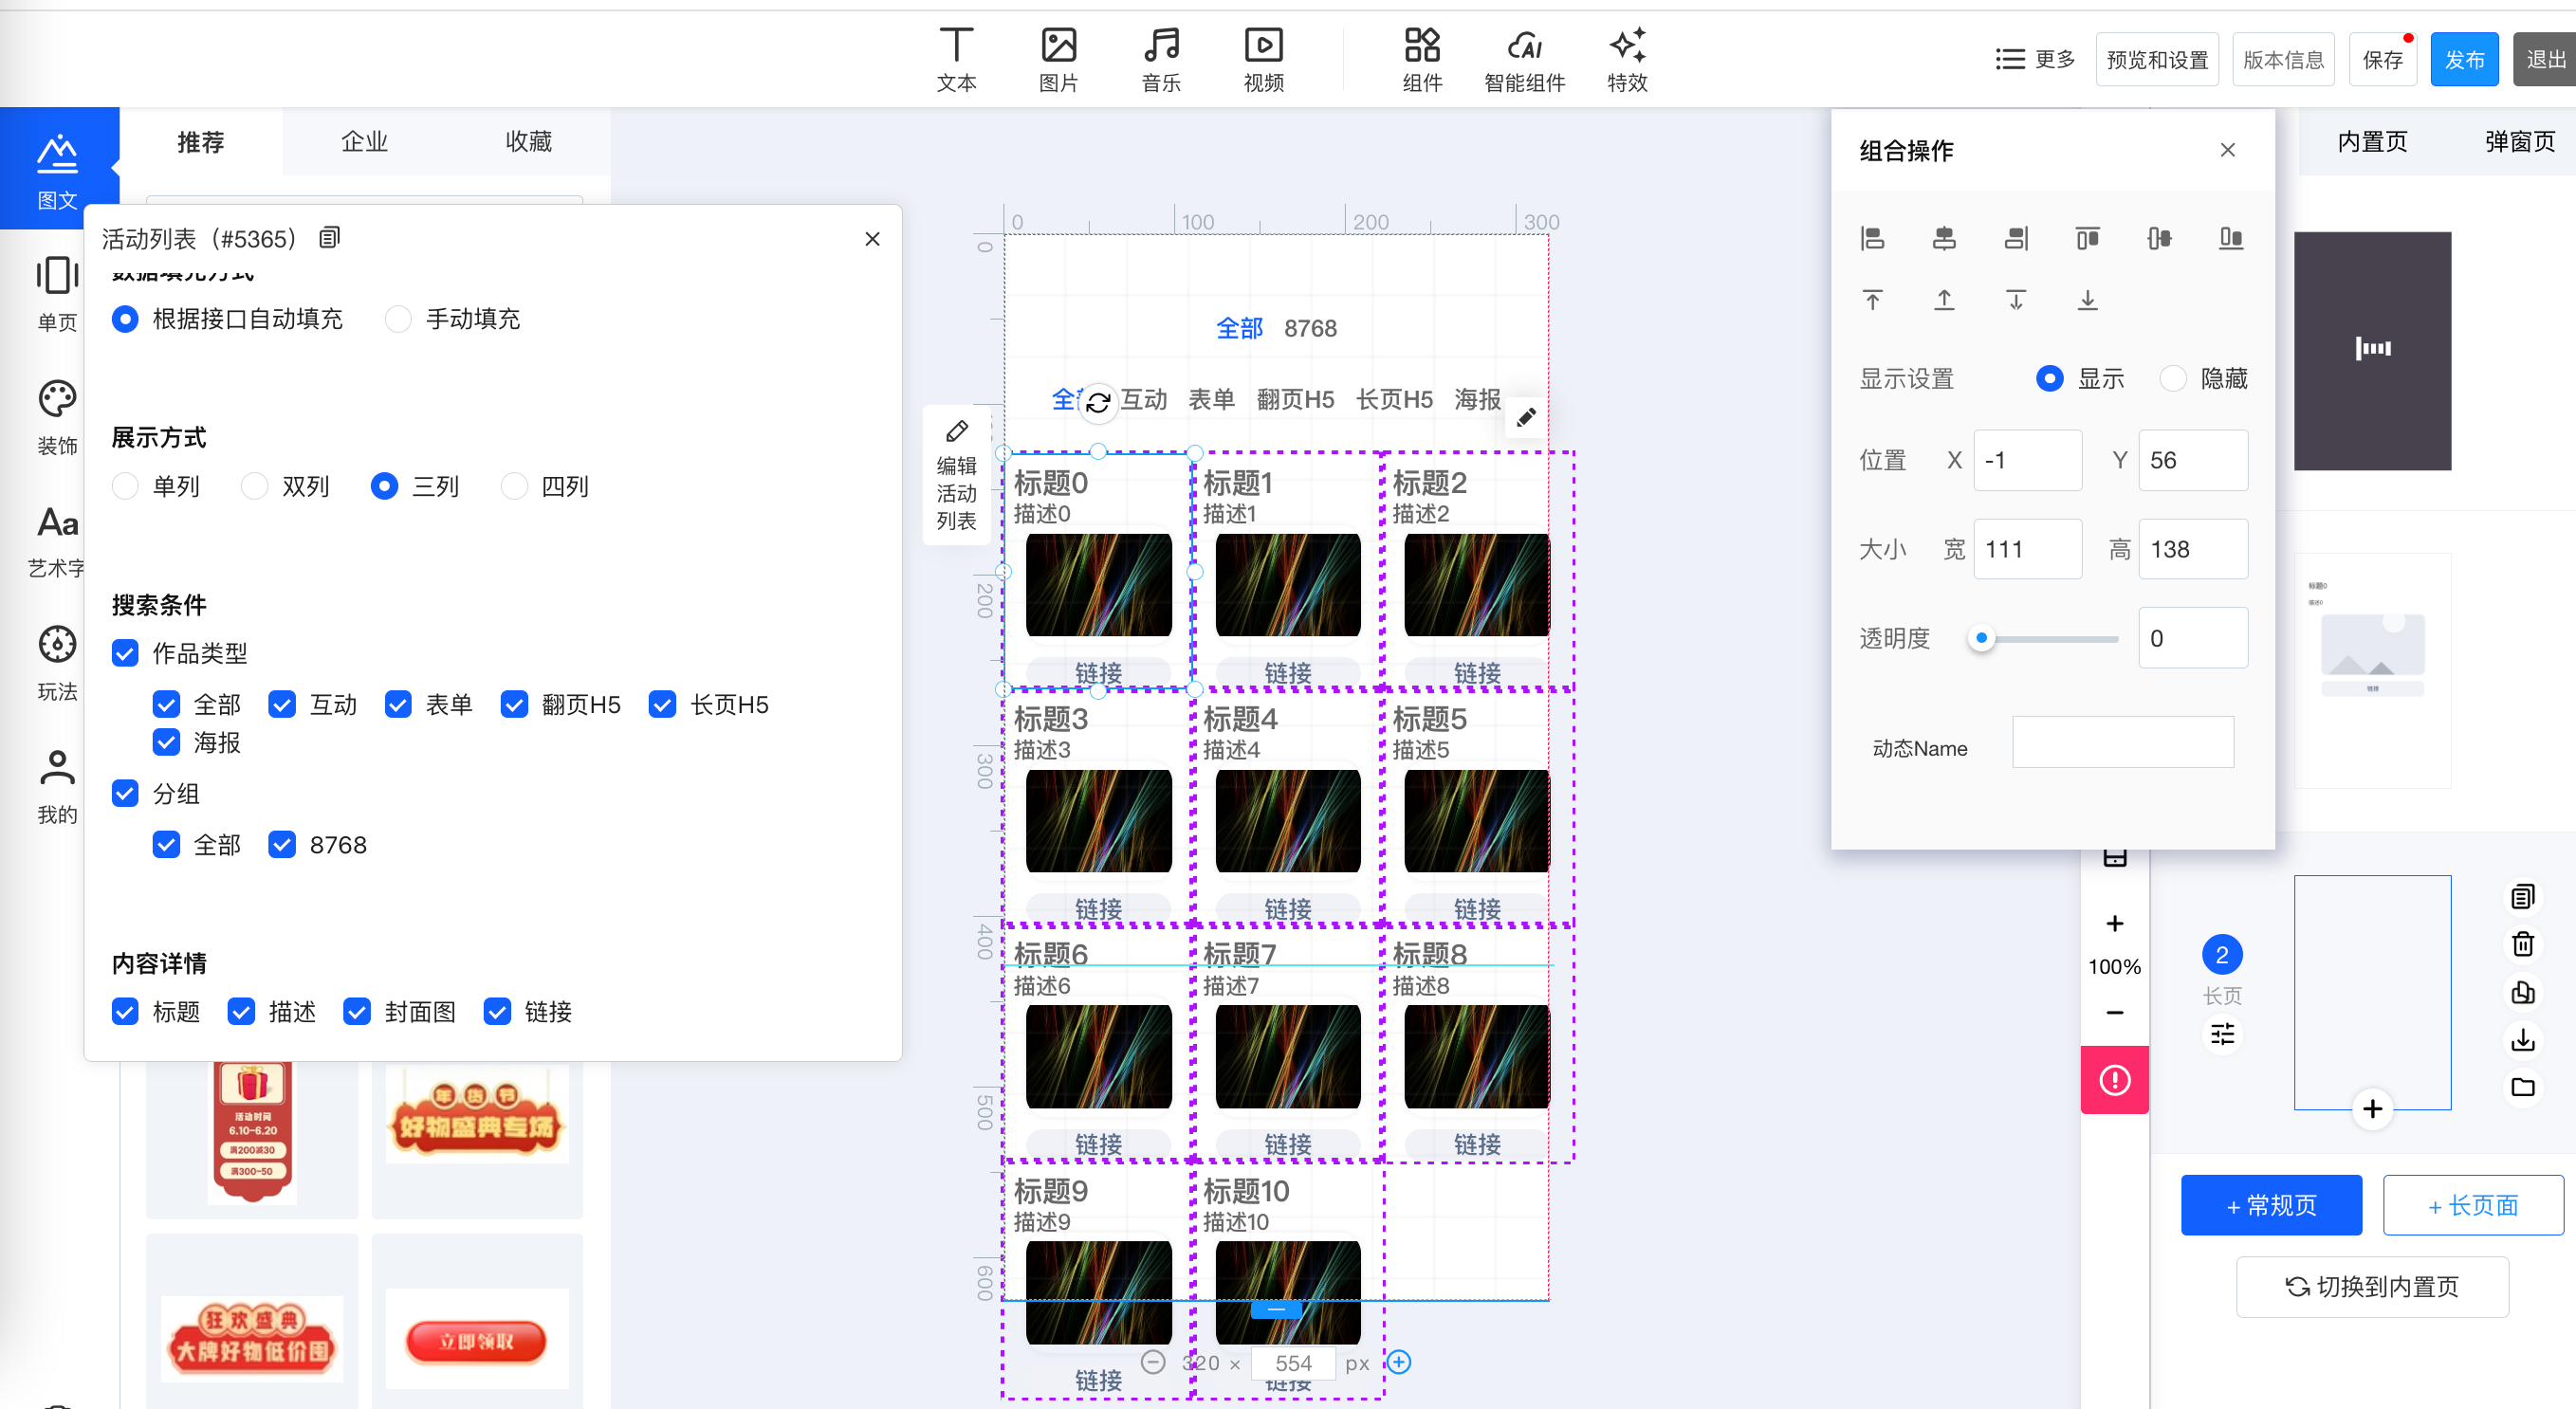Insert 音乐 from the top toolbar
2576x1409 pixels.
point(1160,60)
